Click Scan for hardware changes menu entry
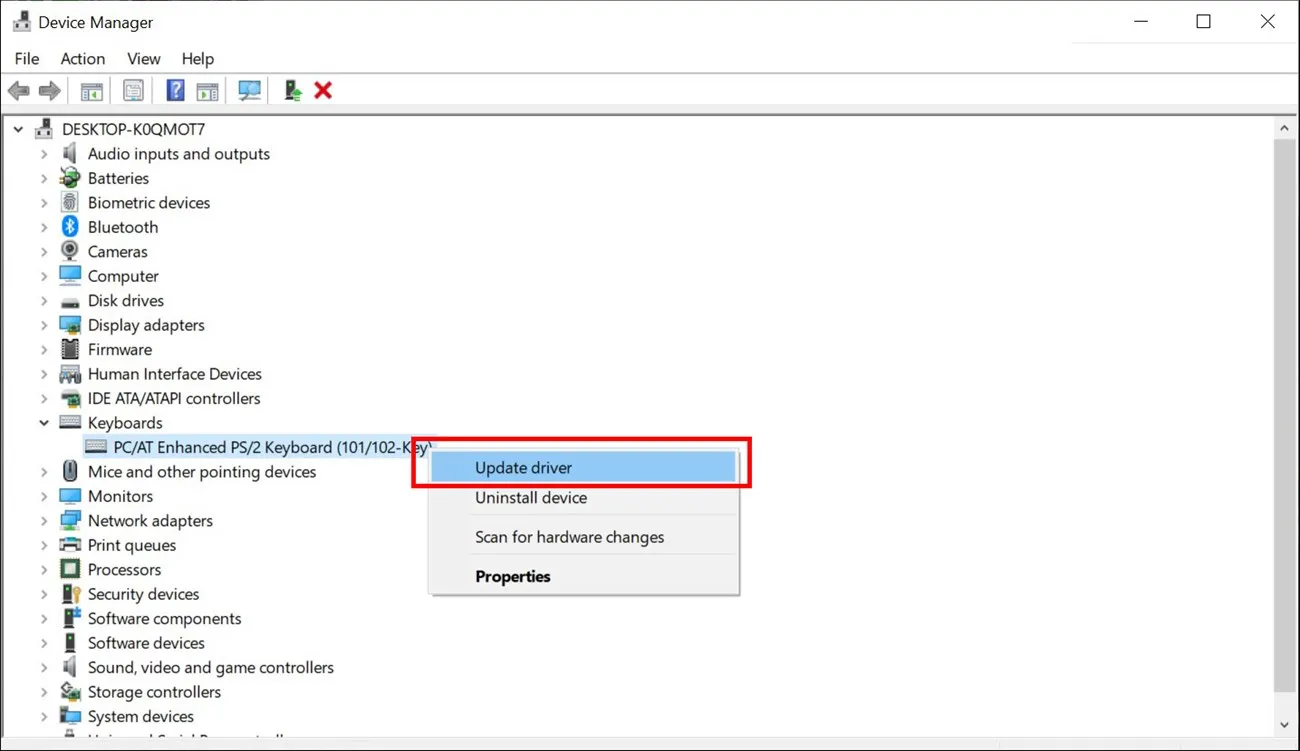Screen dimensions: 1300x751 click(x=569, y=537)
